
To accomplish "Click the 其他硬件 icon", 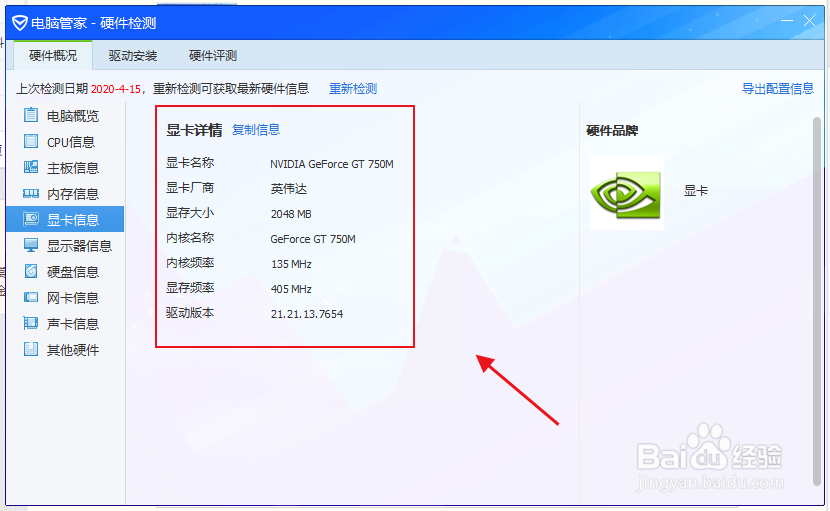I will coord(31,349).
